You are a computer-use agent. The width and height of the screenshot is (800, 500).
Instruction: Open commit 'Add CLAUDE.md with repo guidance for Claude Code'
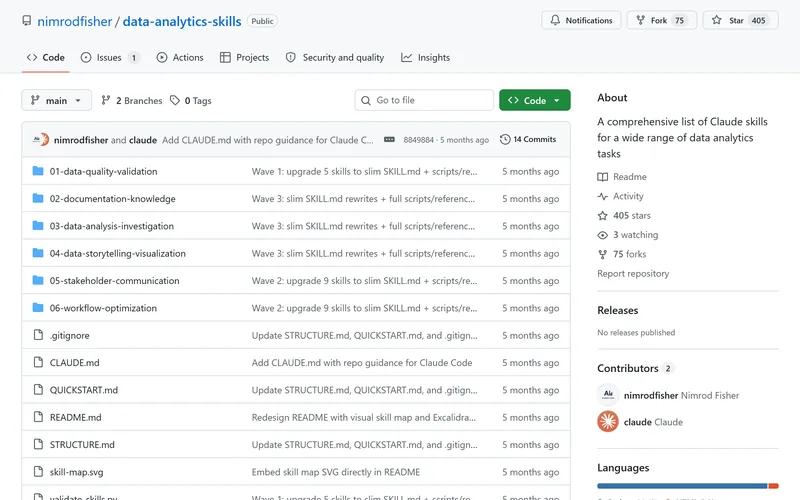[362, 363]
